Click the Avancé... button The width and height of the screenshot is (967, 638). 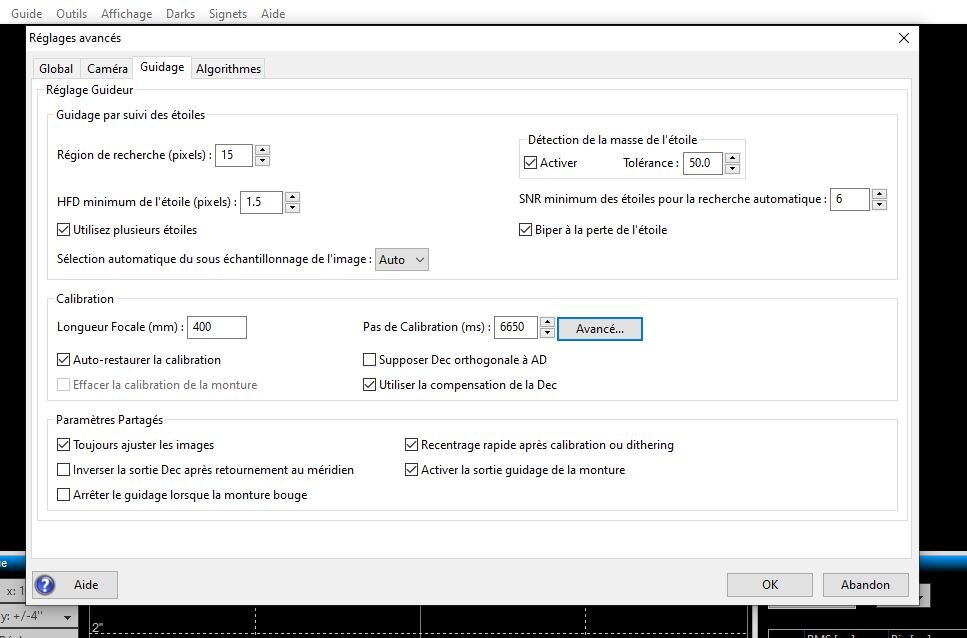pos(599,329)
